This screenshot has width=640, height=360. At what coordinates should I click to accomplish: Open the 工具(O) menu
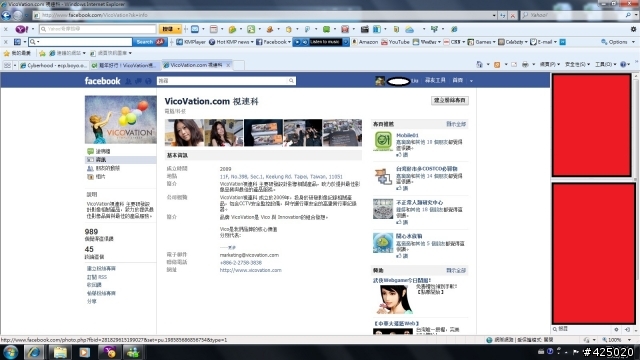[x=605, y=64]
